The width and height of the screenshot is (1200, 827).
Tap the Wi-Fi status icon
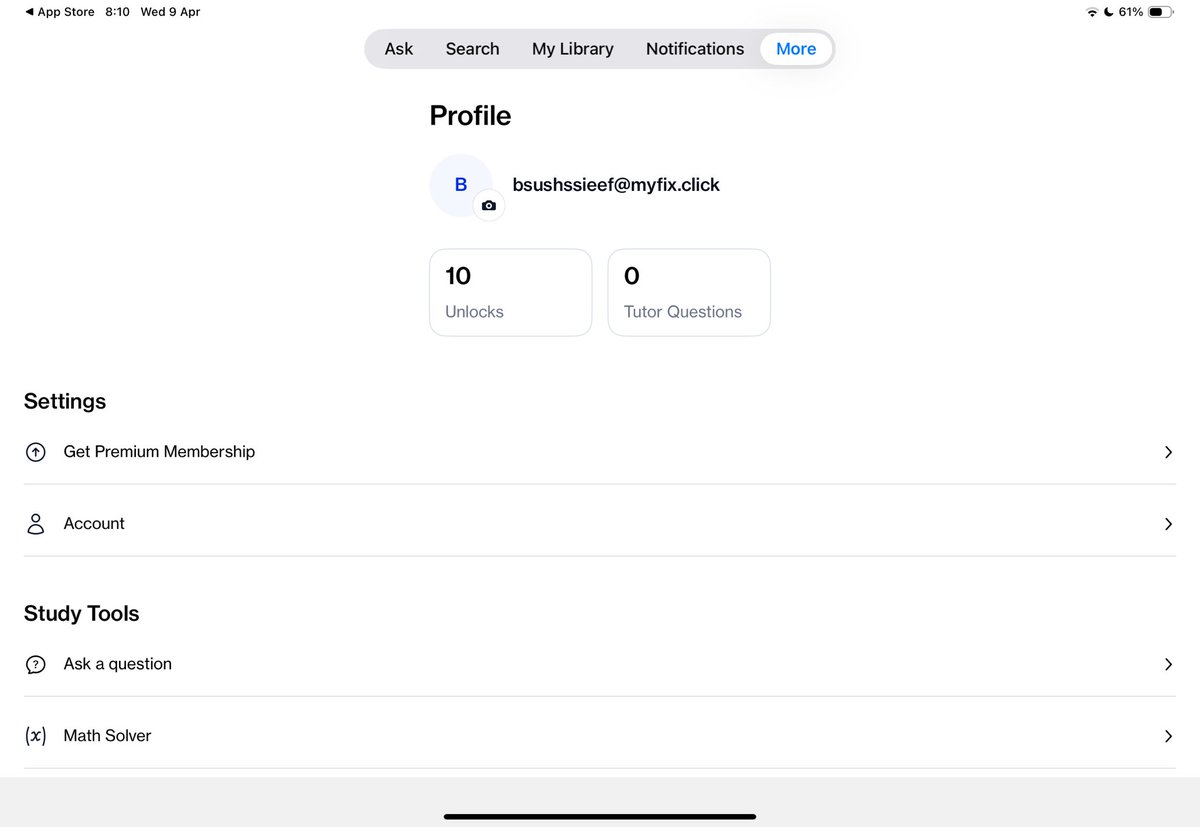[1092, 12]
